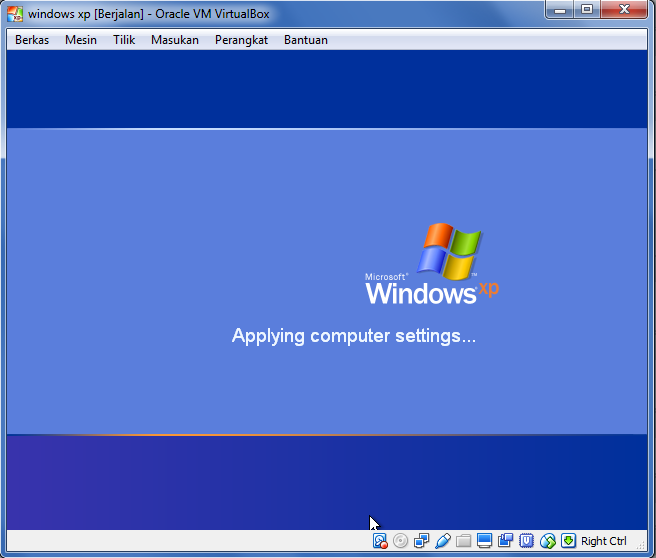Click the display monitor indicator icon
656x558 pixels.
(484, 541)
